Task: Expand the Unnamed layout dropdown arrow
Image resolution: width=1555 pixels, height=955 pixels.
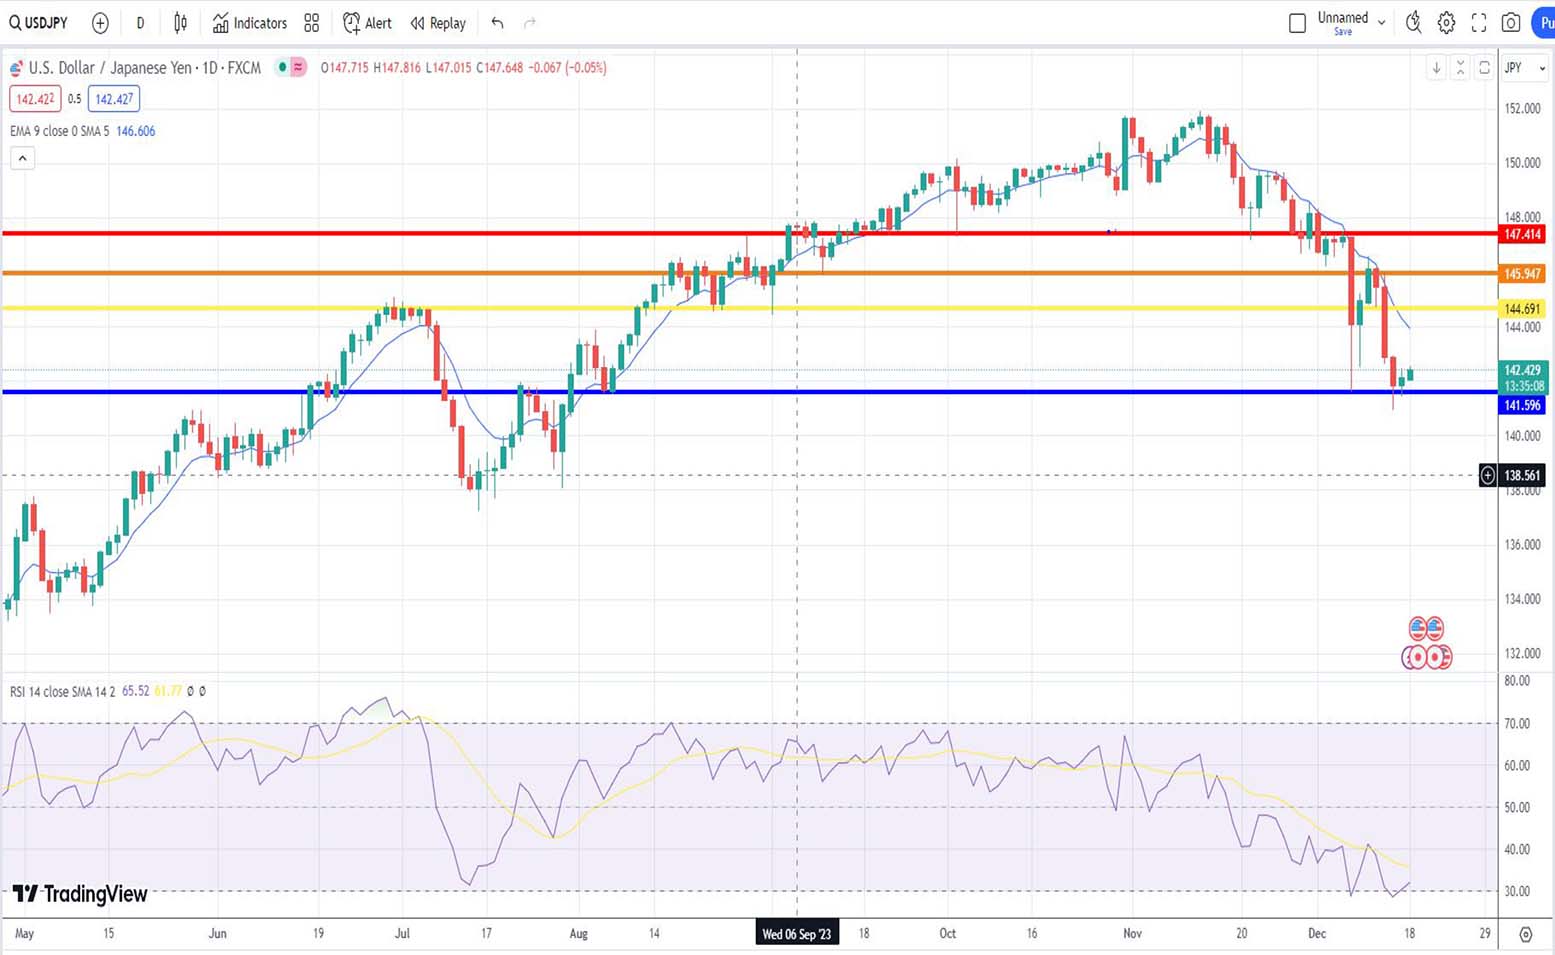Action: coord(1382,23)
